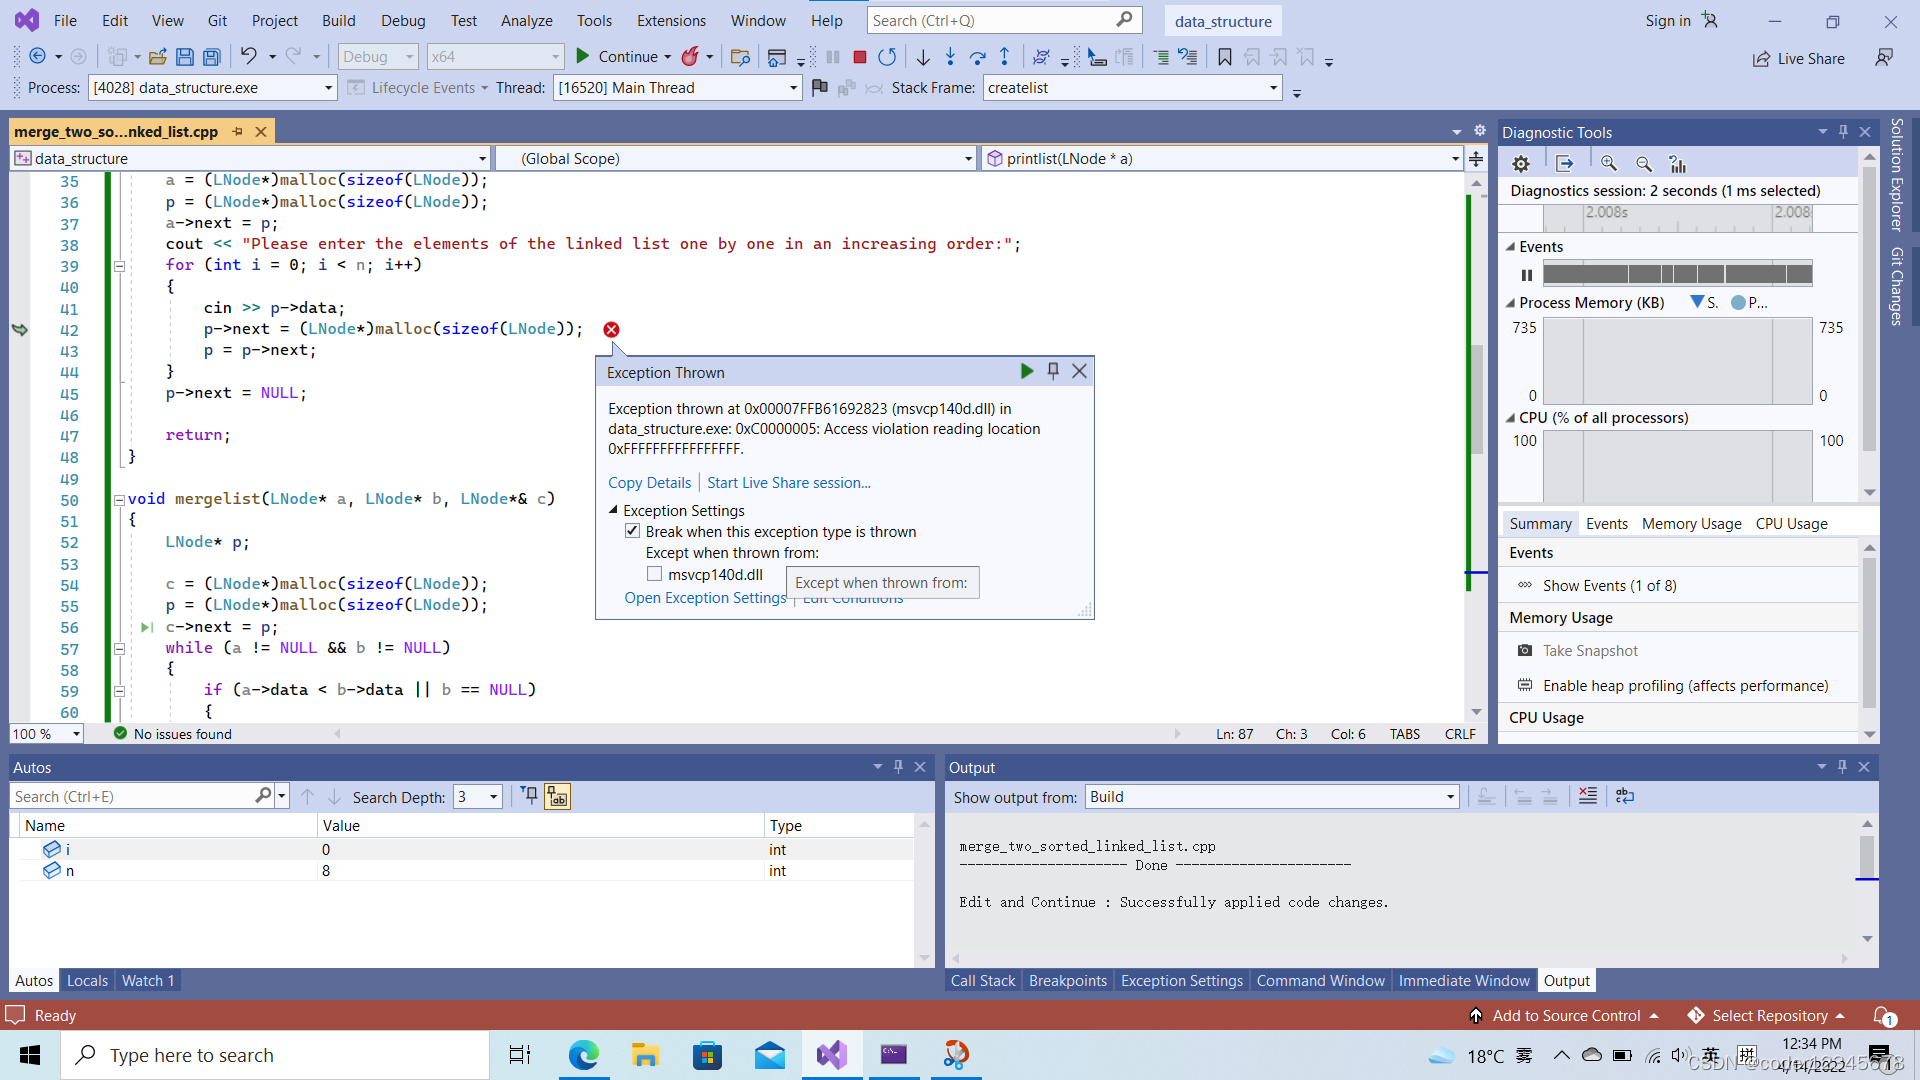Click the Step Into arrow icon
Viewport: 1920px width, 1080px height.
949,57
